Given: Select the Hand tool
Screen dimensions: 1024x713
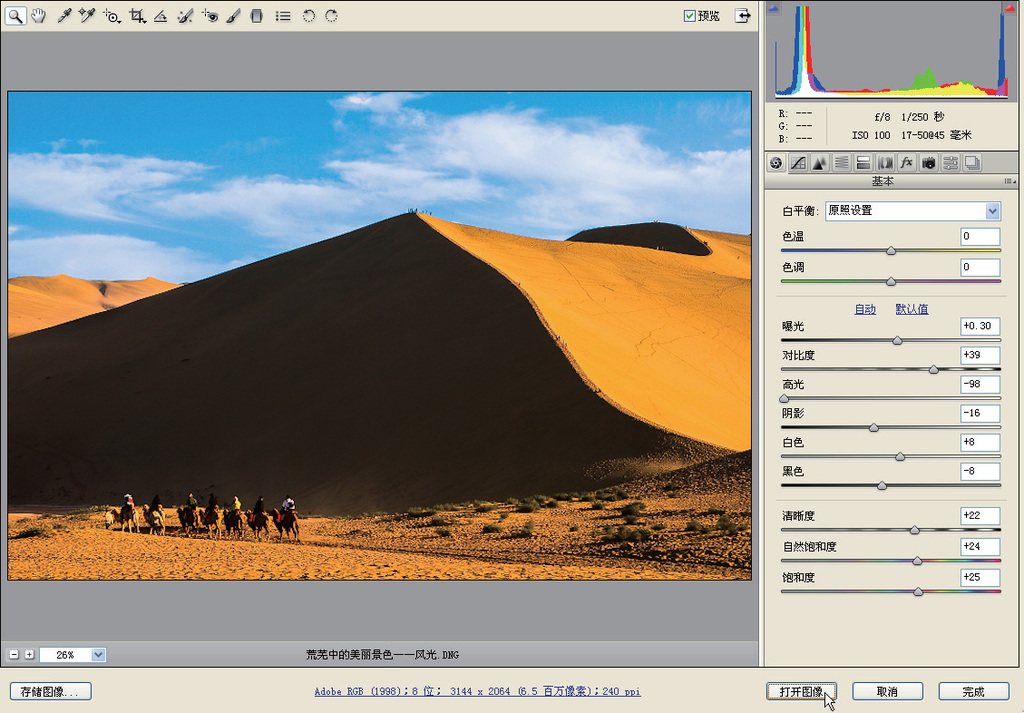Looking at the screenshot, I should tap(39, 16).
